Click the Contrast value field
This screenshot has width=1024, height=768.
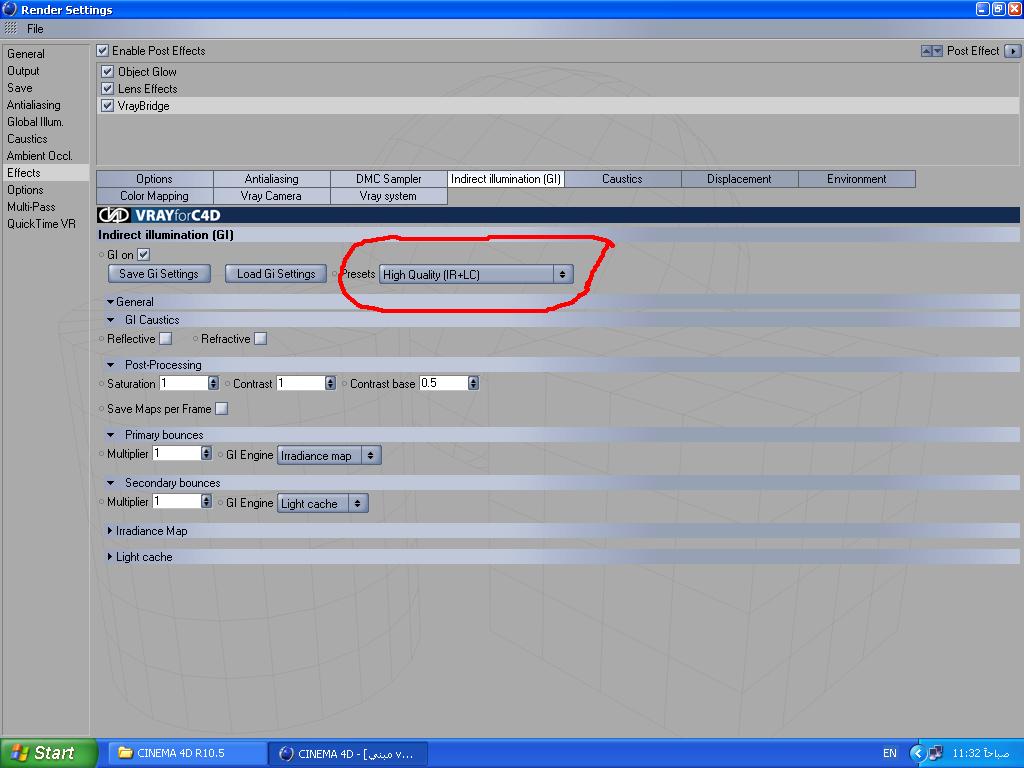click(x=300, y=383)
